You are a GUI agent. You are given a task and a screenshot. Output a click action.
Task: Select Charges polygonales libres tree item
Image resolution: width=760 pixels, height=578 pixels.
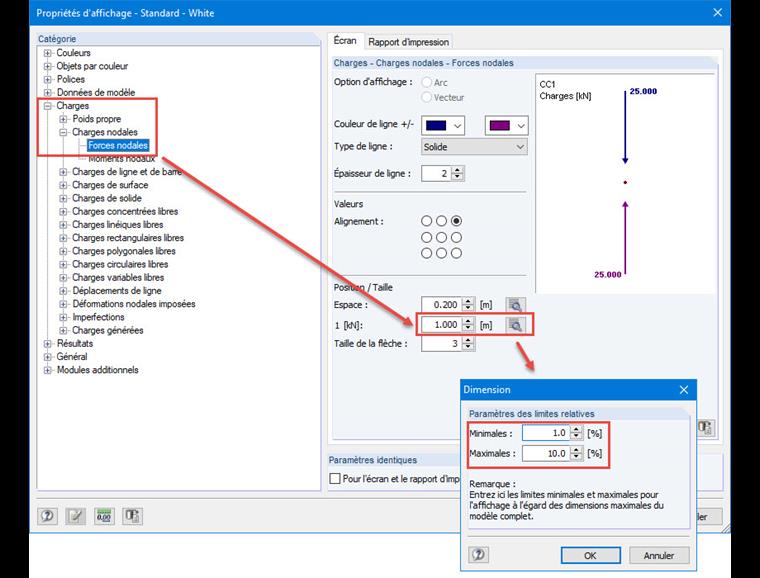(x=124, y=251)
